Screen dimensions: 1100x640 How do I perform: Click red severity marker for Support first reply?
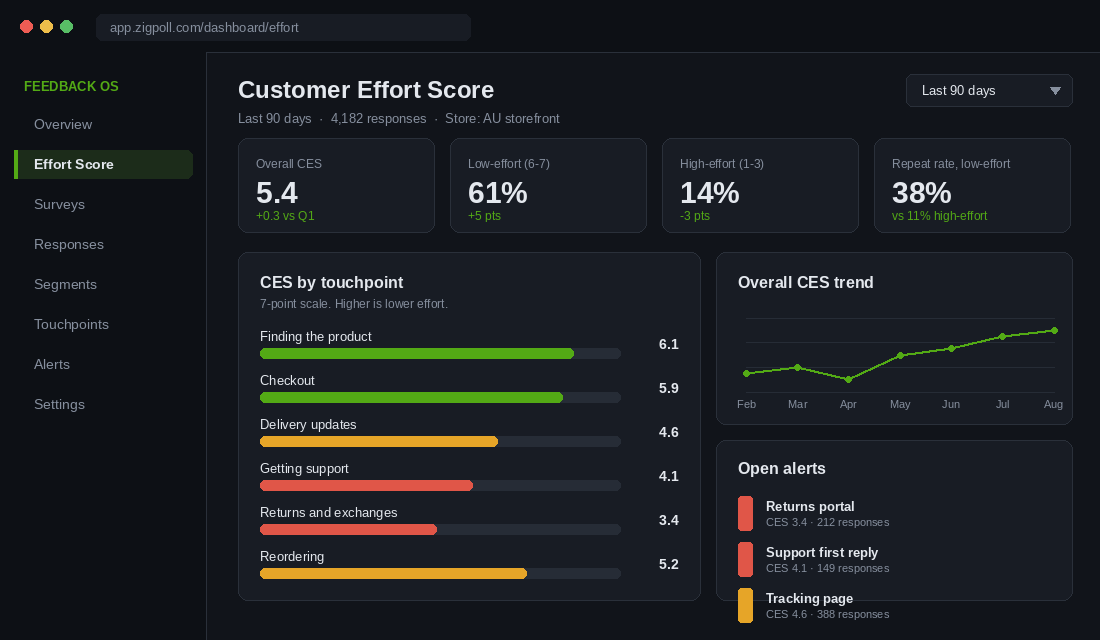pyautogui.click(x=746, y=559)
